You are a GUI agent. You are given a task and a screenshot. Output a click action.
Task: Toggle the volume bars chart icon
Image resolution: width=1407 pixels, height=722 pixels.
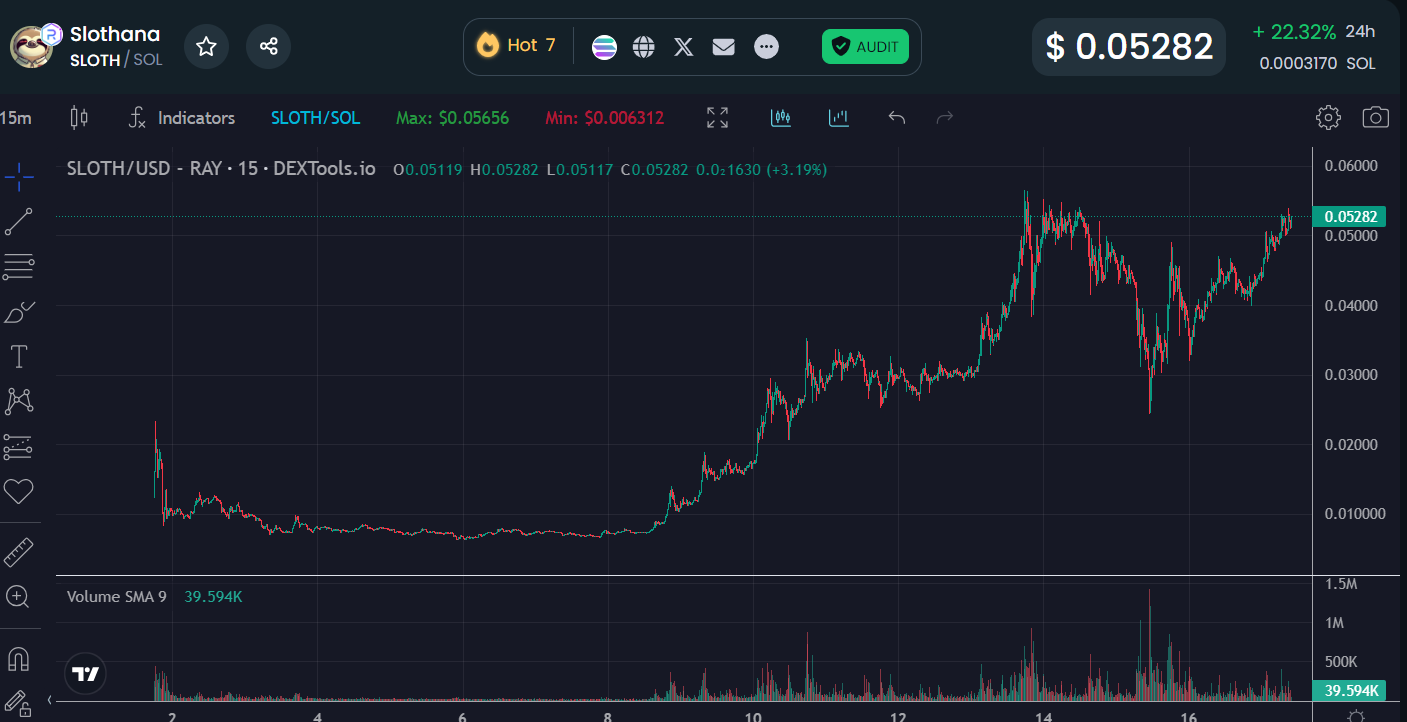pyautogui.click(x=839, y=118)
